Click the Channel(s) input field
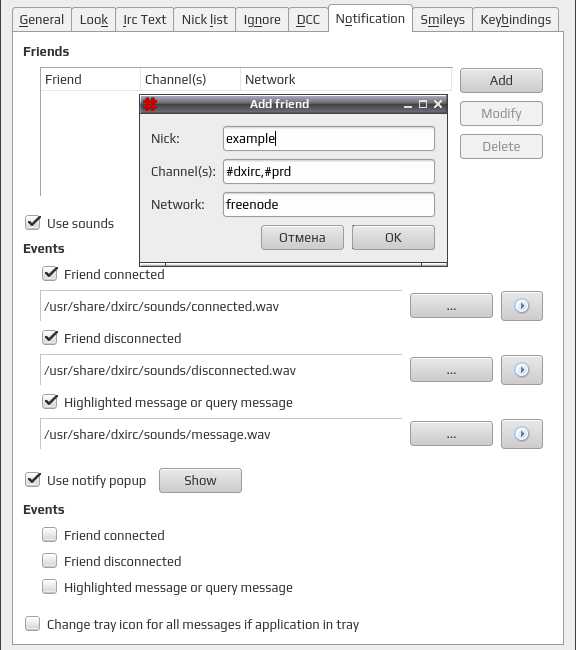 pyautogui.click(x=328, y=172)
